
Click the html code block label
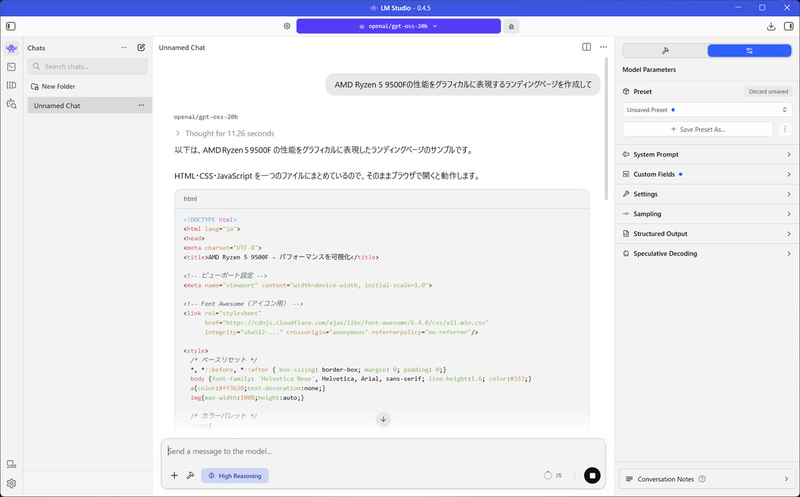click(x=190, y=199)
